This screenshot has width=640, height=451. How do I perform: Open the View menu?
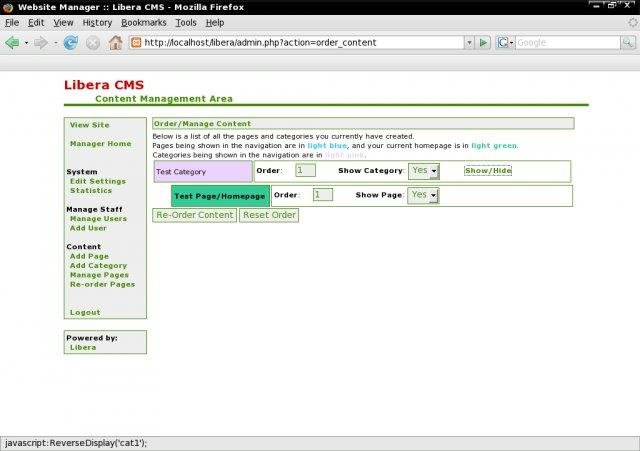(x=63, y=23)
